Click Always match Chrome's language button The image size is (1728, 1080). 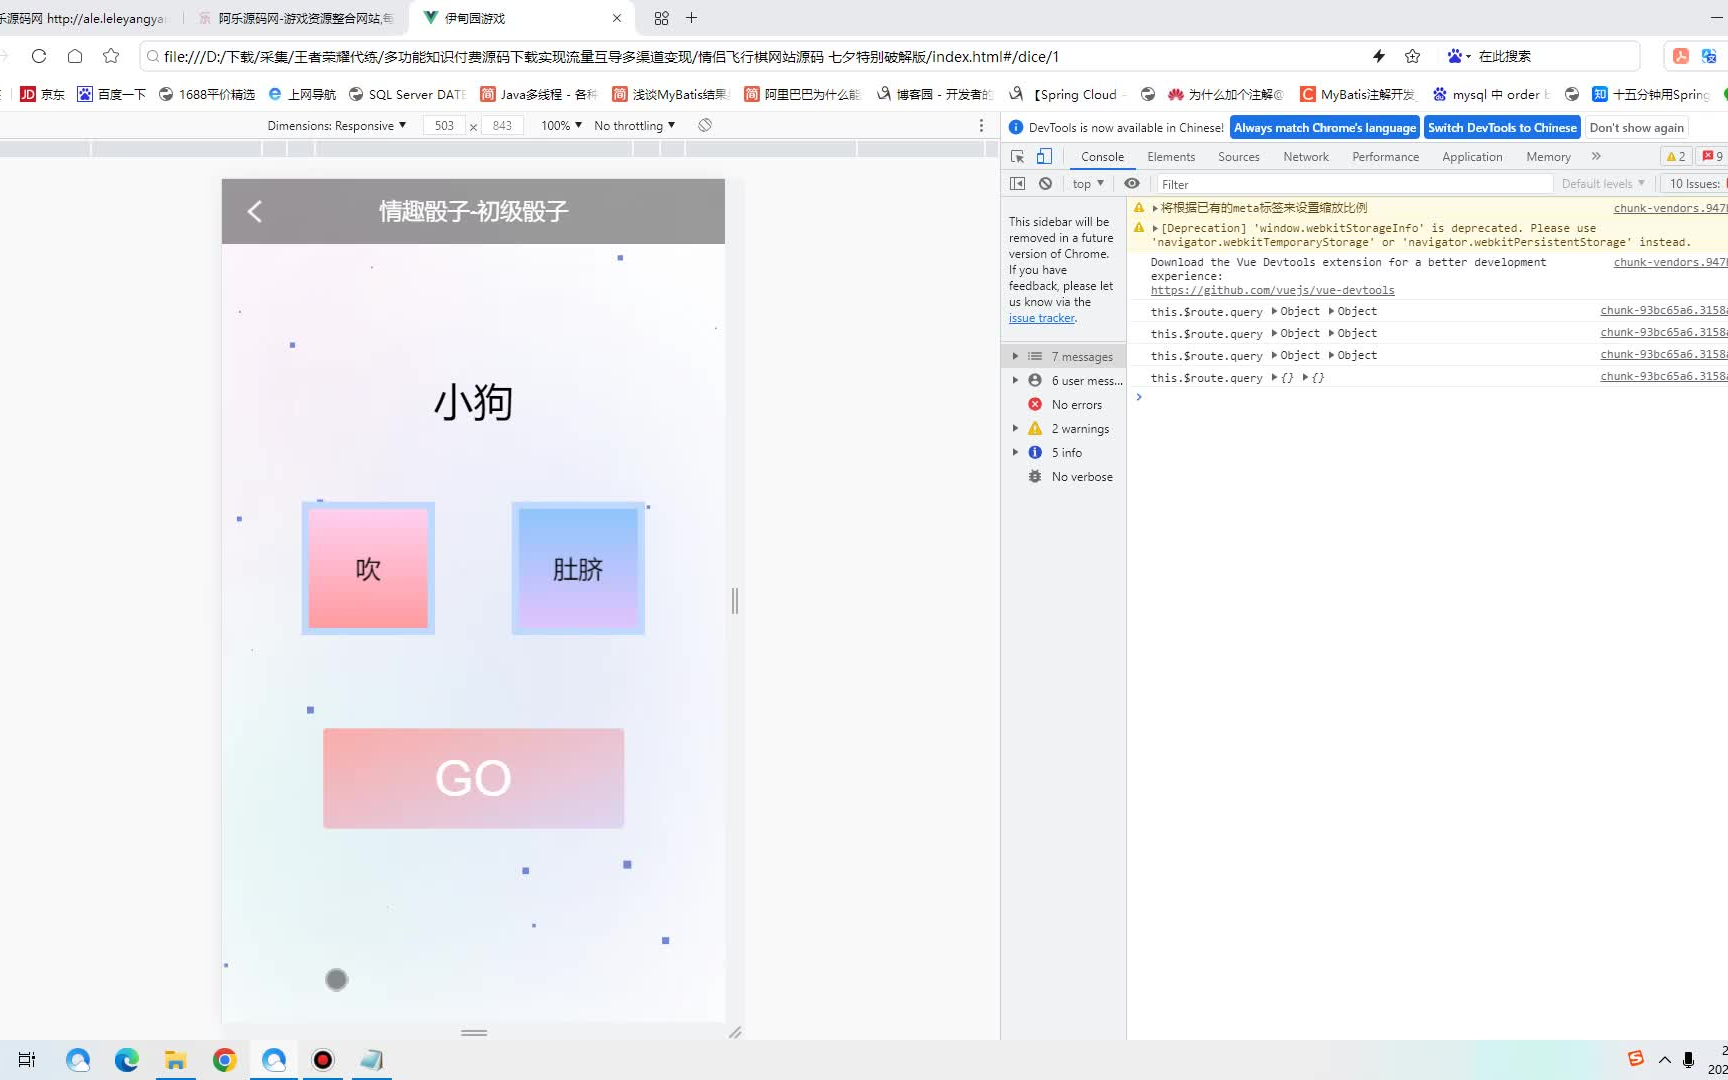[1325, 127]
